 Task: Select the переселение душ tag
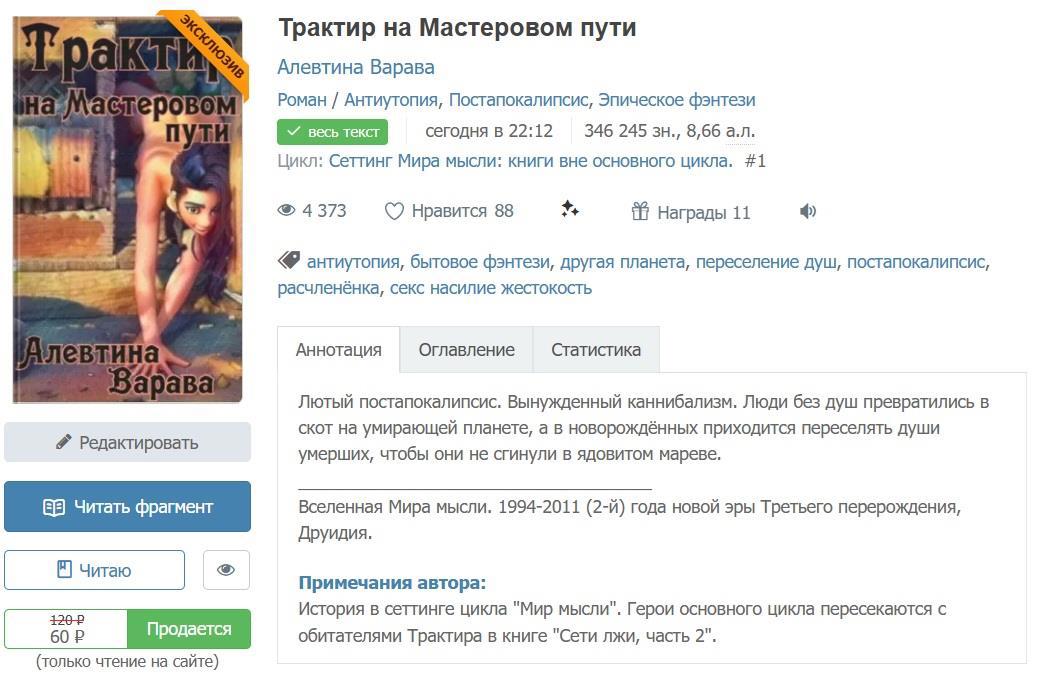point(766,262)
